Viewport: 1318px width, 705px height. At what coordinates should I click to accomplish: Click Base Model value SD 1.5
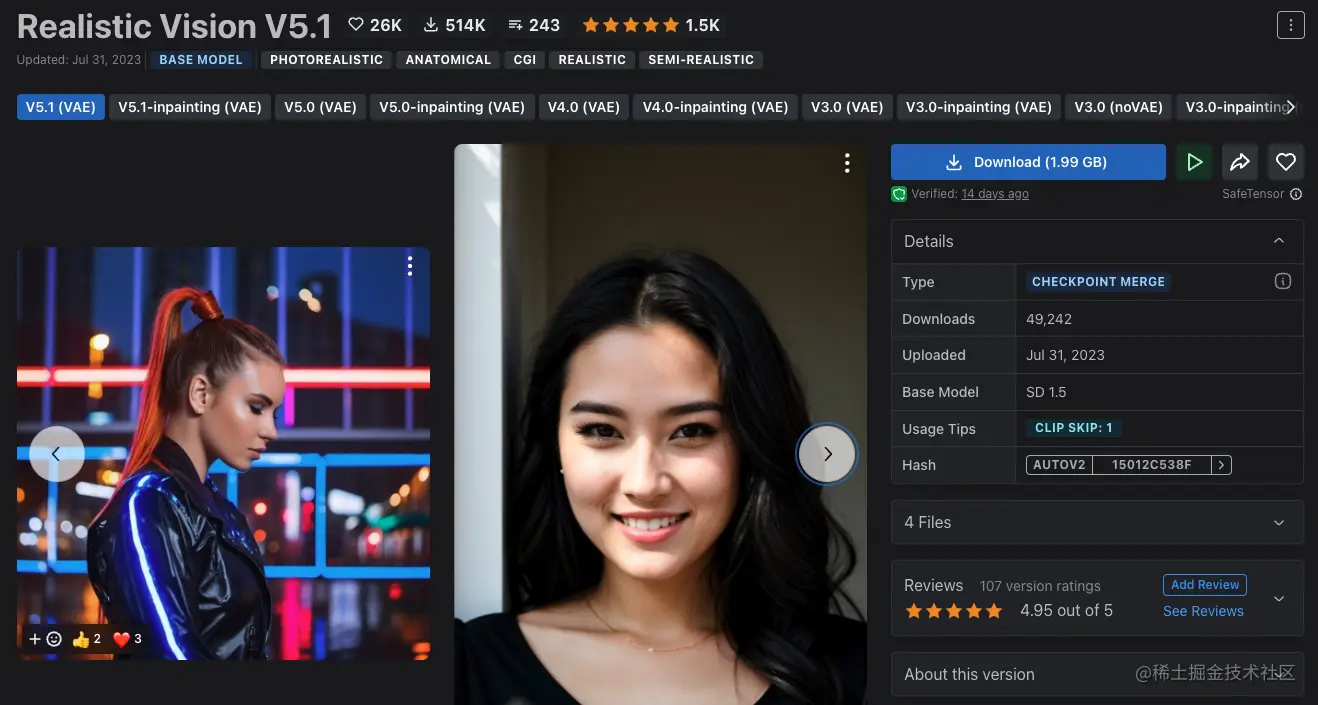[x=1046, y=392]
